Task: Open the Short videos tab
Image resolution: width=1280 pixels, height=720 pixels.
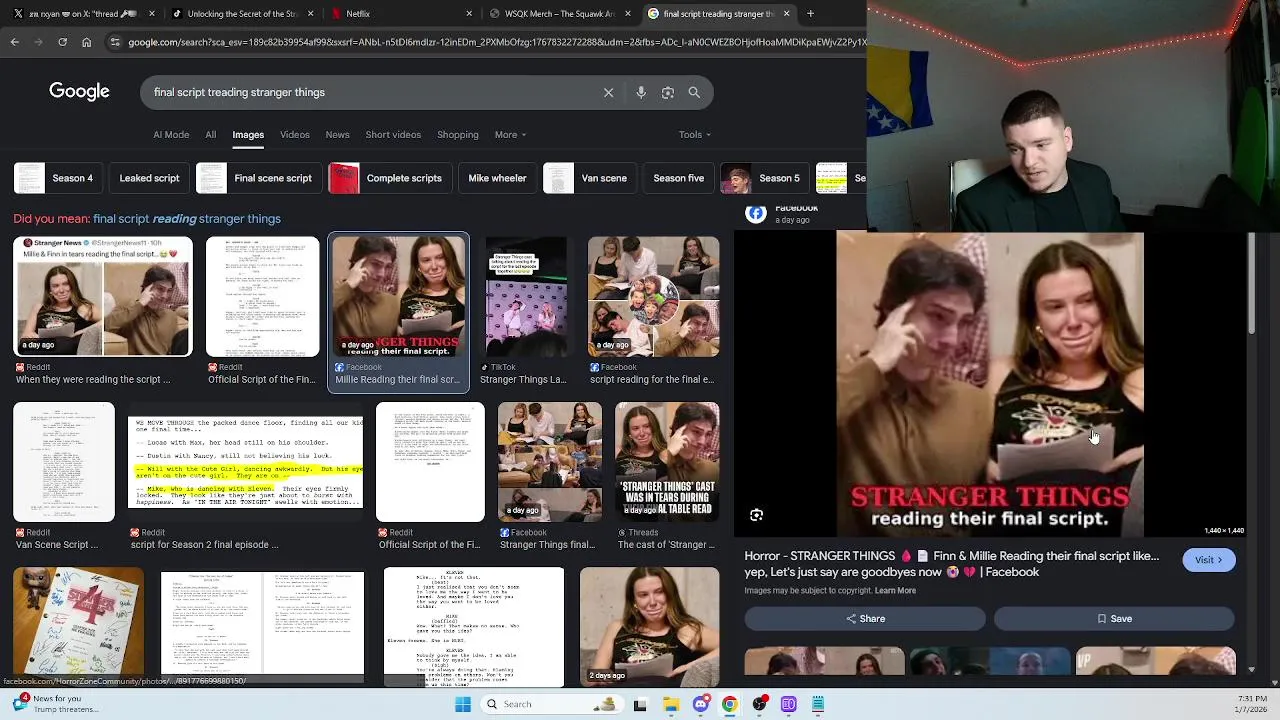Action: pyautogui.click(x=393, y=135)
